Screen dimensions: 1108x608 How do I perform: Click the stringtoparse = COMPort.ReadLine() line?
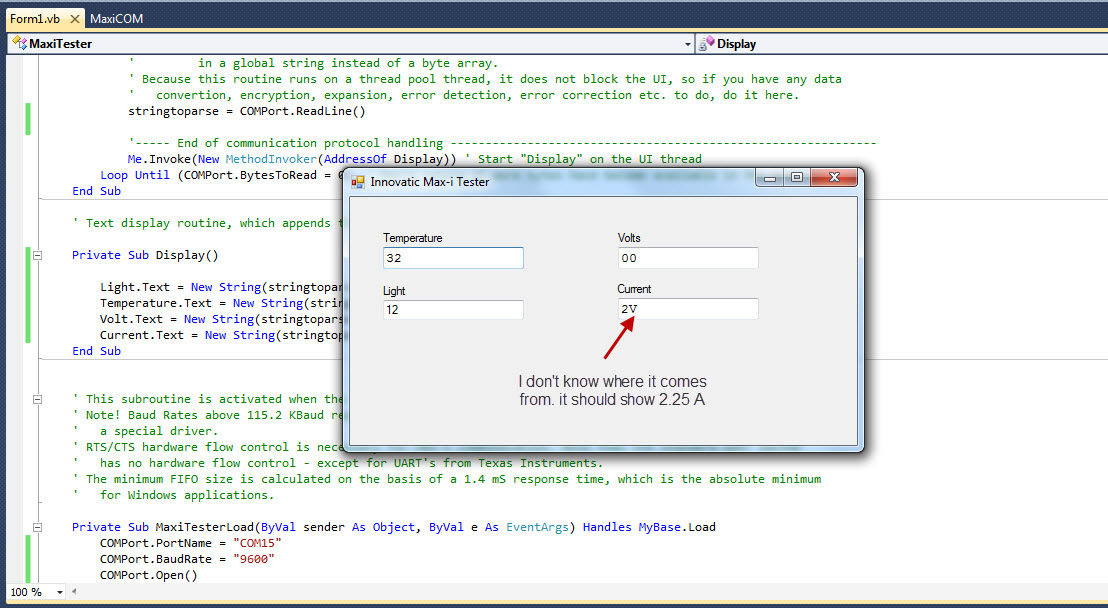click(x=247, y=112)
